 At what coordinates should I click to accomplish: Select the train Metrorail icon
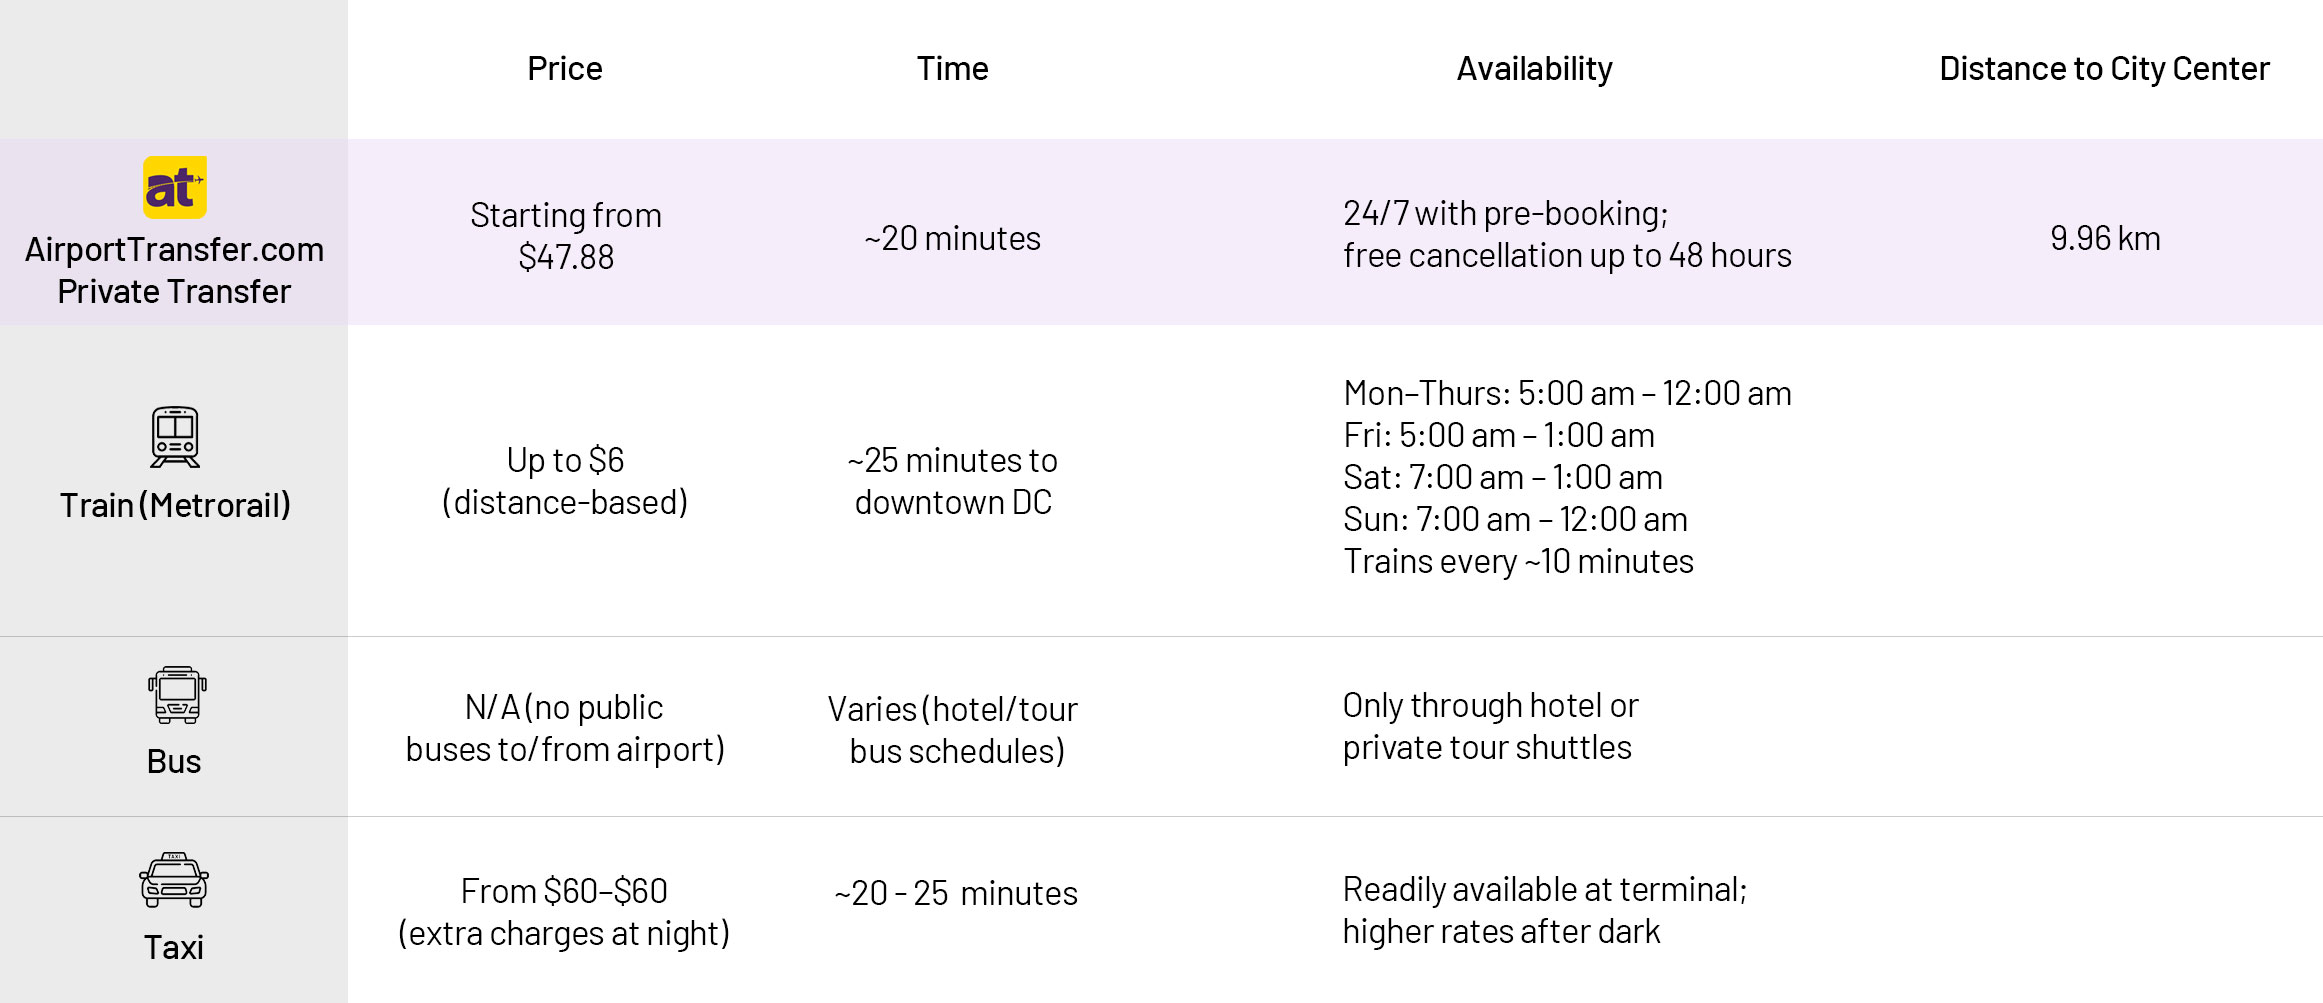point(175,437)
